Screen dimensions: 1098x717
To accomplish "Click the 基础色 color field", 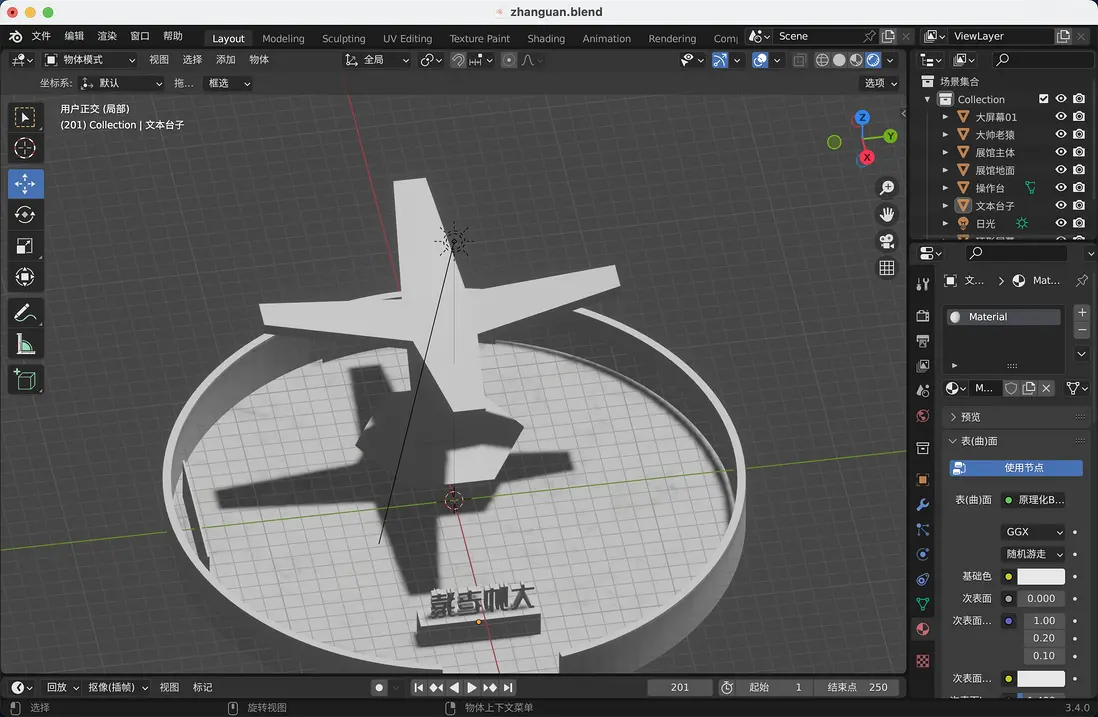I will tap(1040, 576).
